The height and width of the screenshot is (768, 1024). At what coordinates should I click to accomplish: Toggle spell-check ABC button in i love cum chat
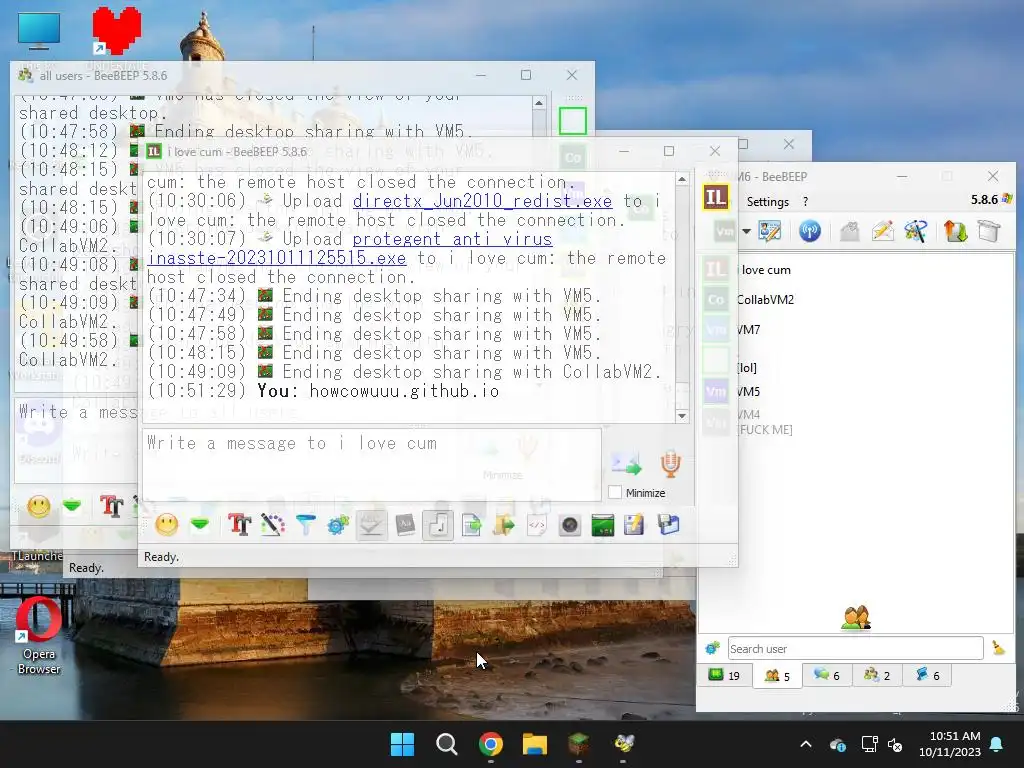click(x=371, y=525)
